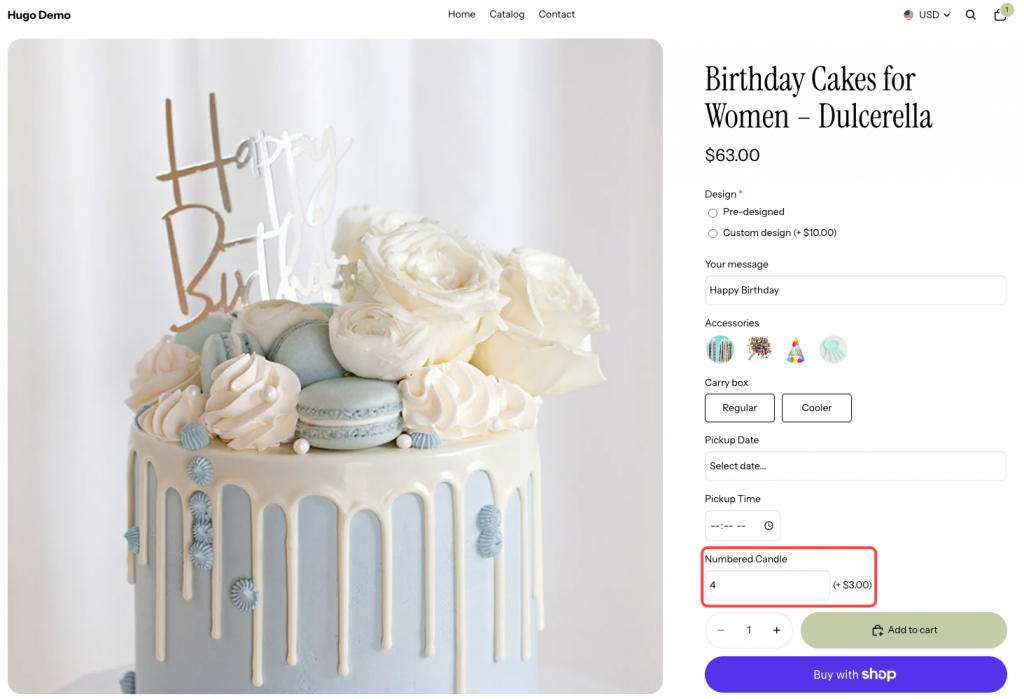Open the Pickup Date selector
This screenshot has height=699, width=1024.
click(855, 466)
